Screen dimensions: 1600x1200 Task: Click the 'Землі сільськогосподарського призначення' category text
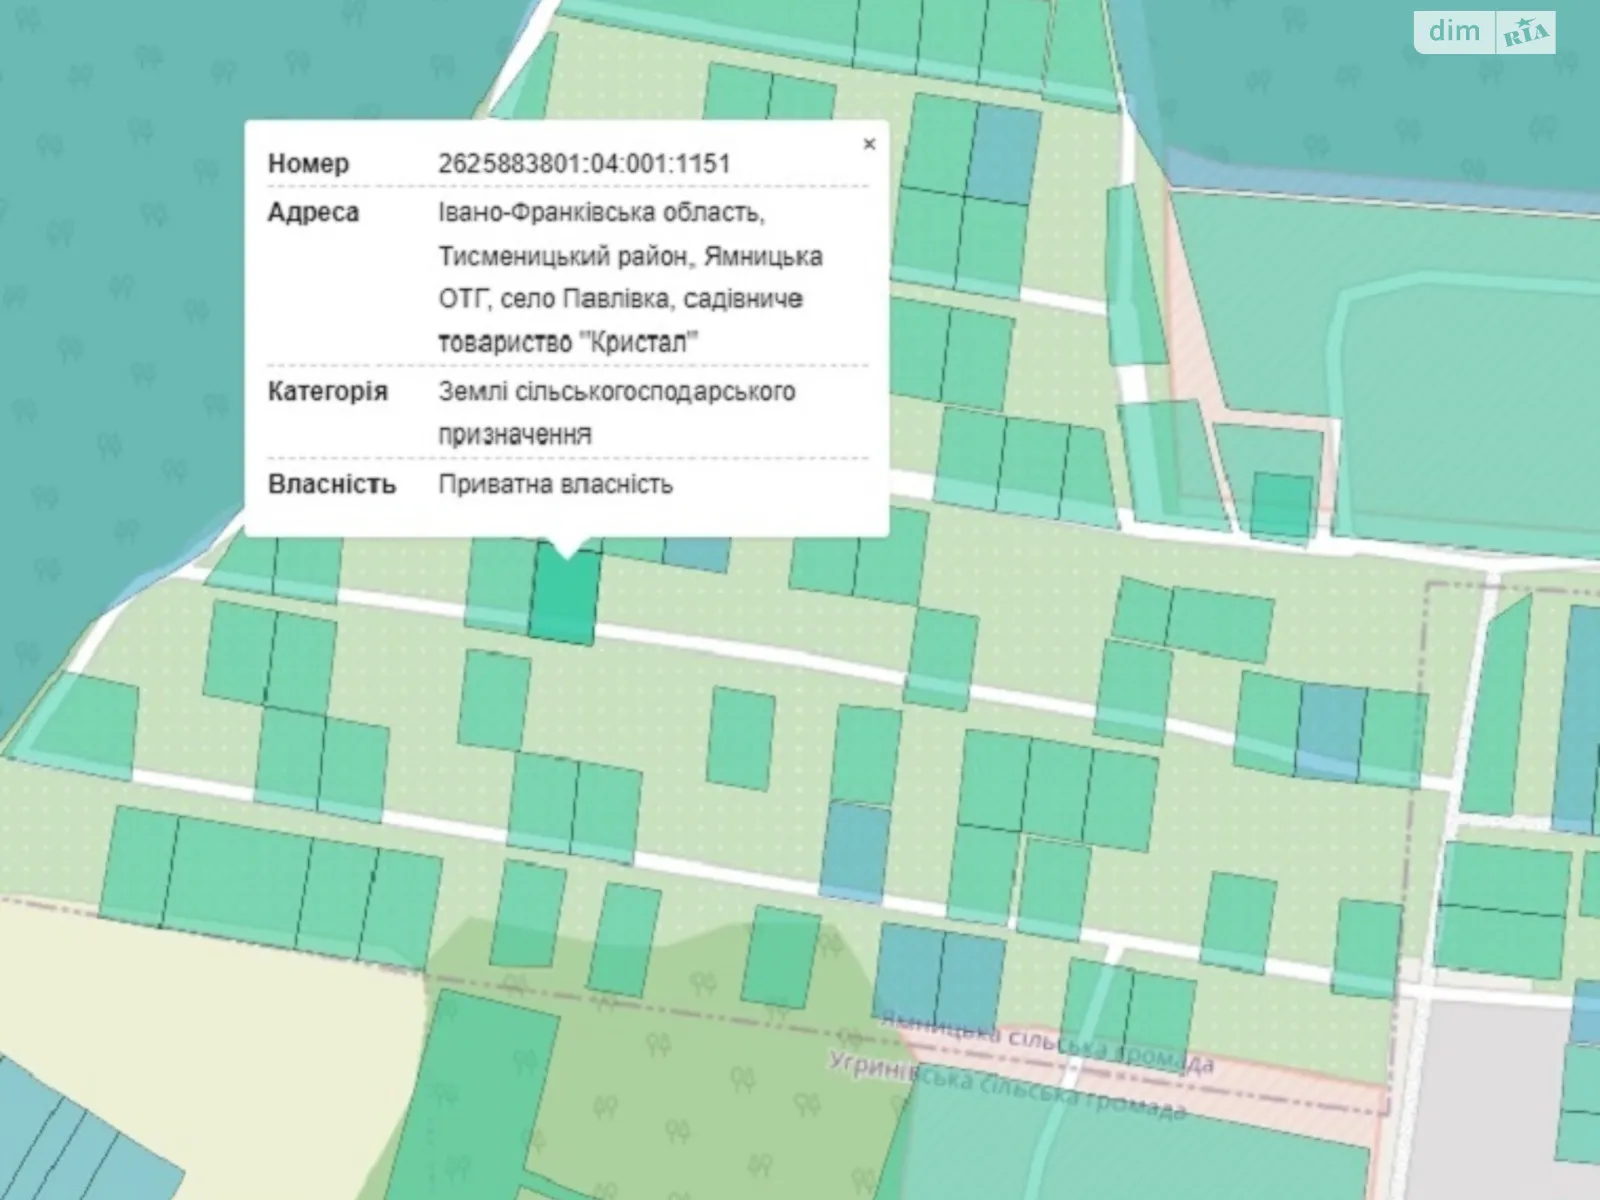[x=617, y=412]
